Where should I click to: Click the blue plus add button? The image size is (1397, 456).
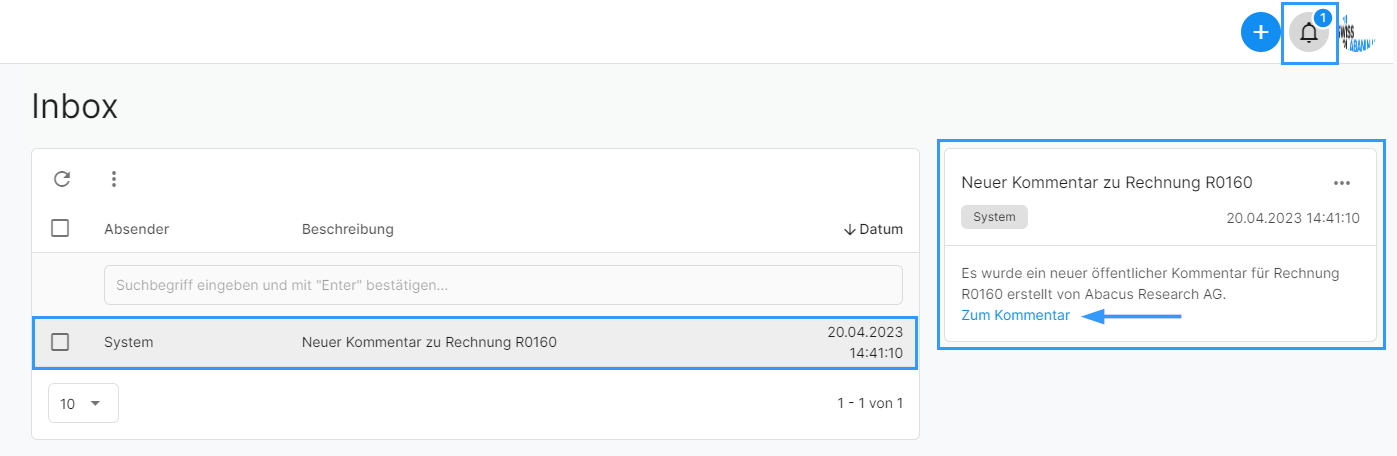point(1260,32)
